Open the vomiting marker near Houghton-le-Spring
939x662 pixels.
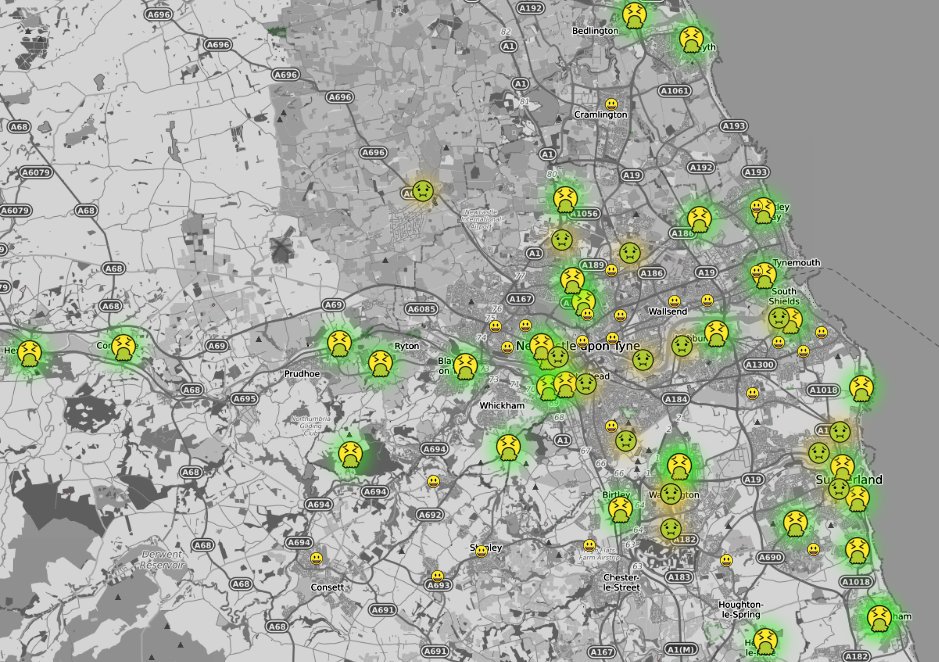pyautogui.click(x=765, y=641)
